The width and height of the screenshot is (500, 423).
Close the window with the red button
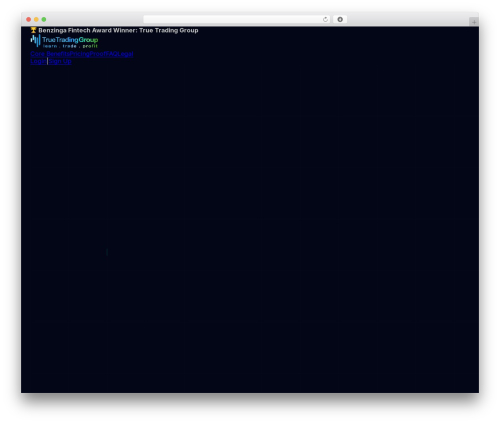(29, 19)
